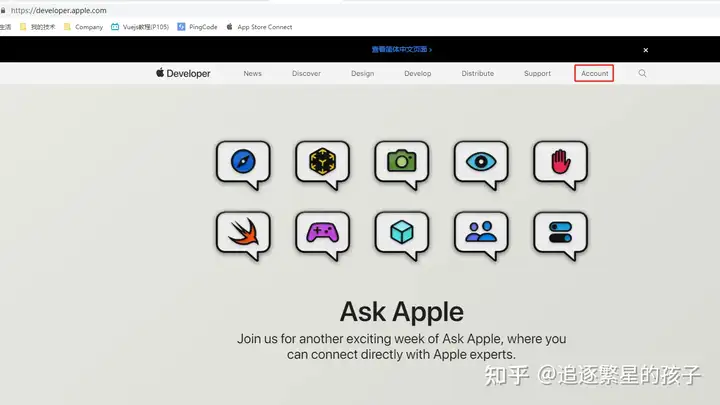Click the purple game controller bubble icon
Image resolution: width=720 pixels, height=405 pixels.
pos(323,235)
